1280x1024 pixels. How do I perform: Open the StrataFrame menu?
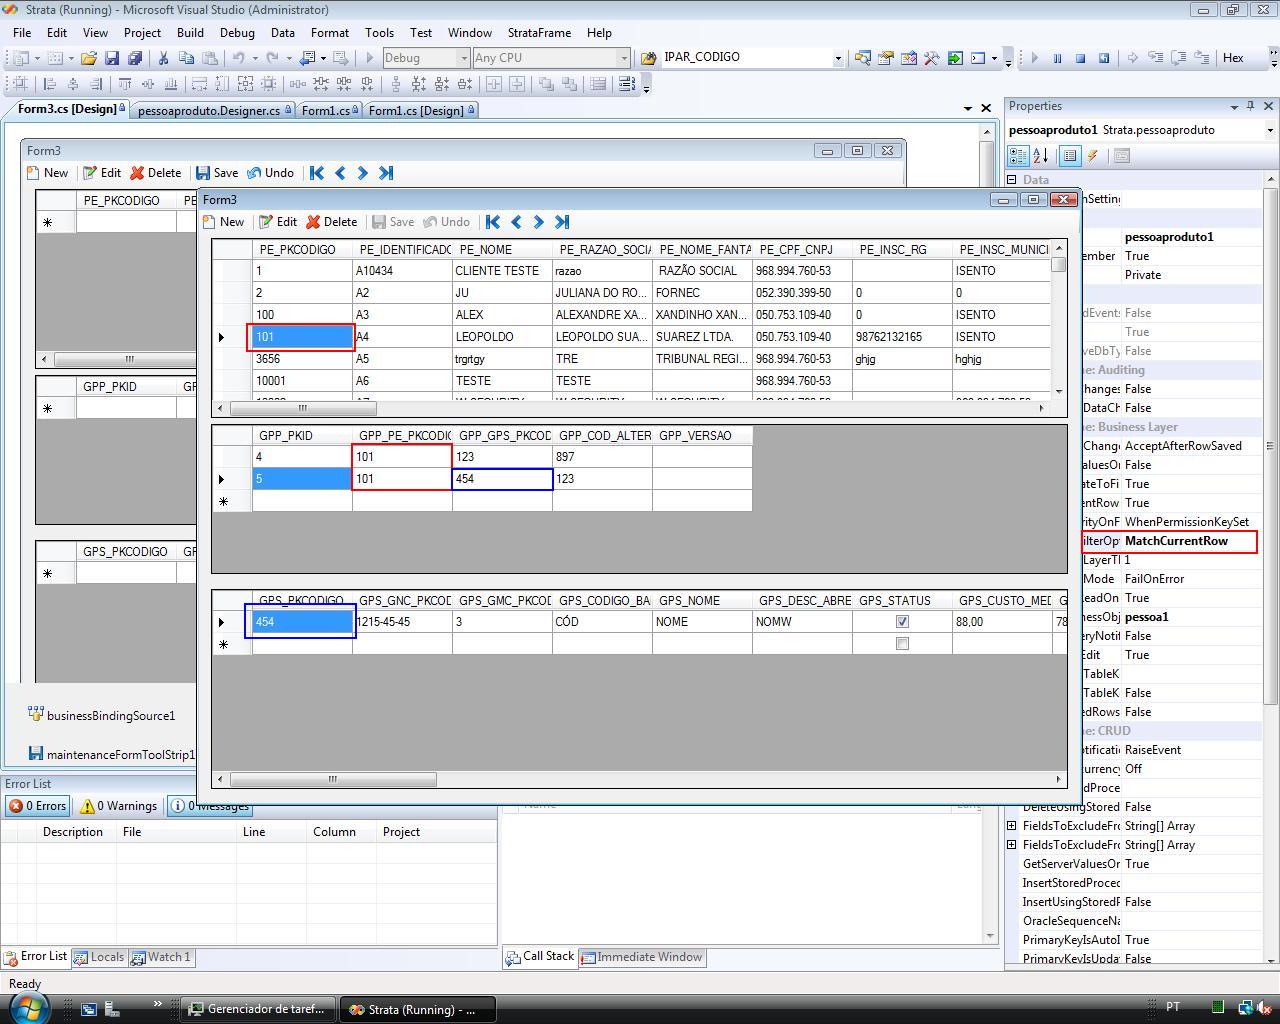click(539, 32)
